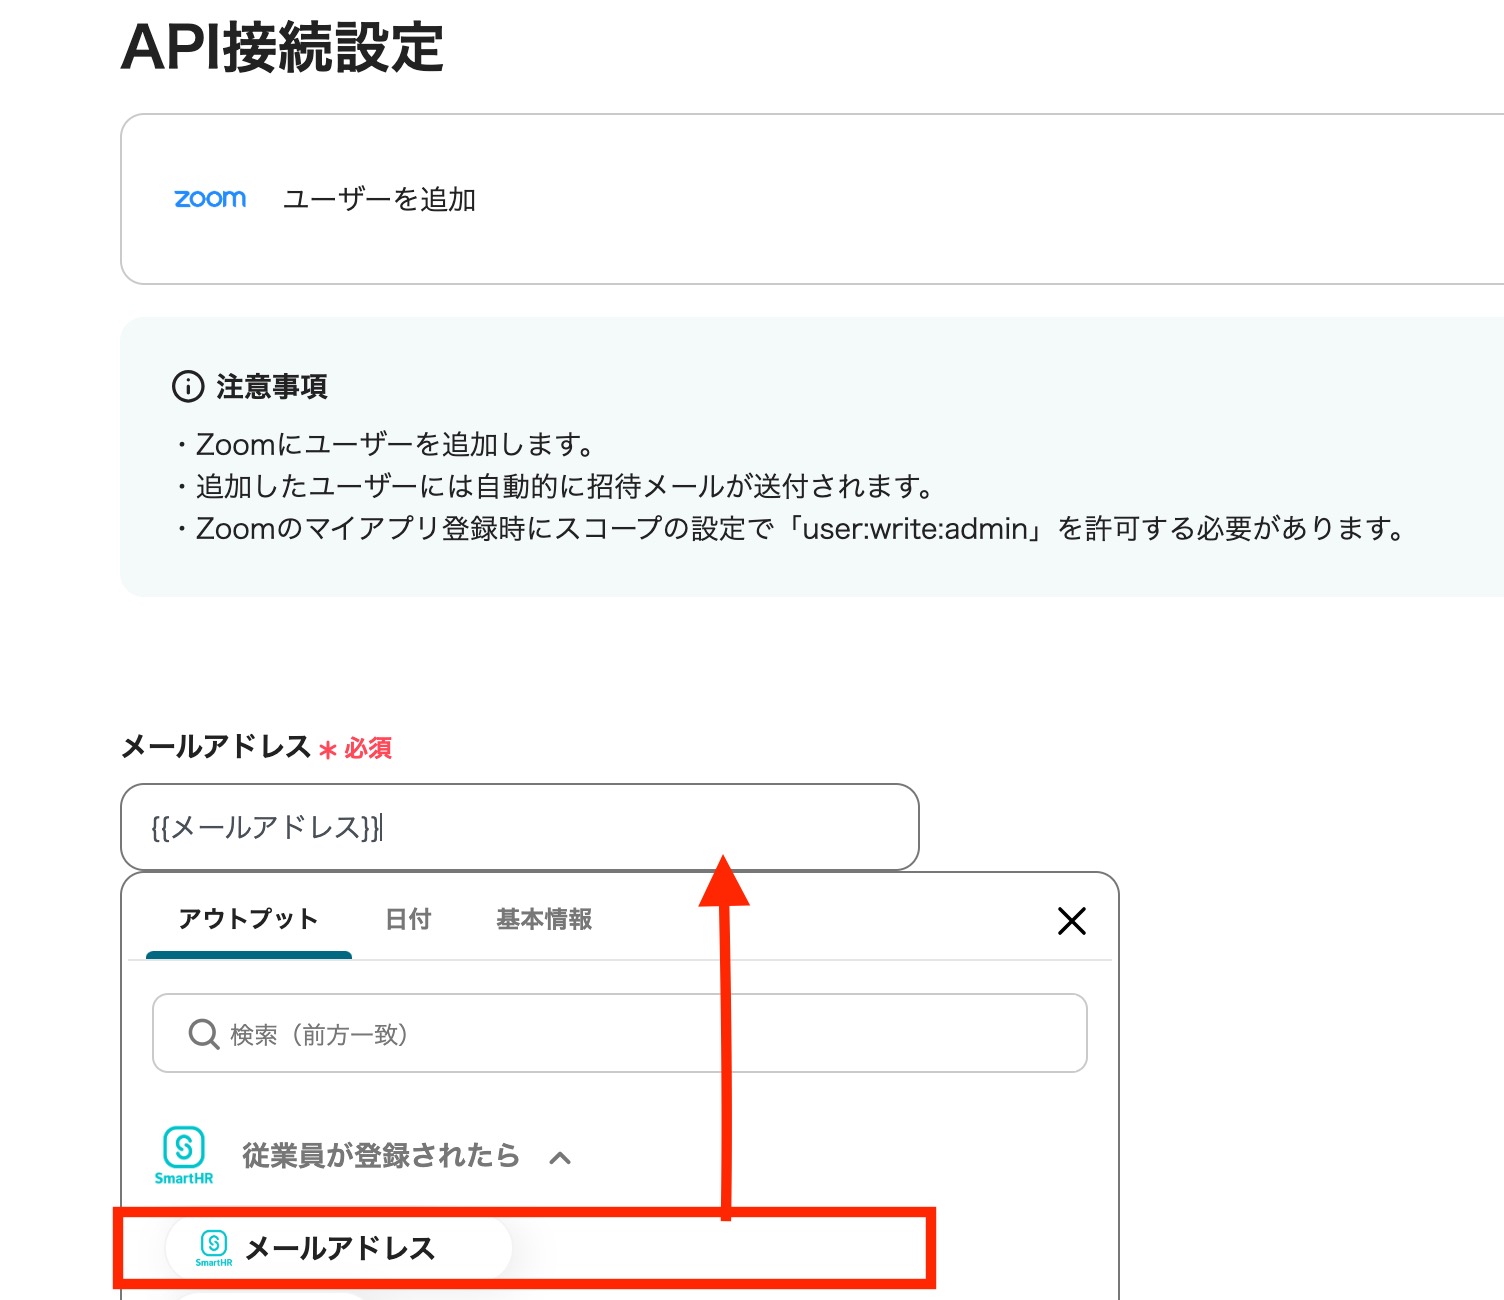Viewport: 1504px width, 1300px height.
Task: Click the メールアドレス field label
Action: pos(216,747)
